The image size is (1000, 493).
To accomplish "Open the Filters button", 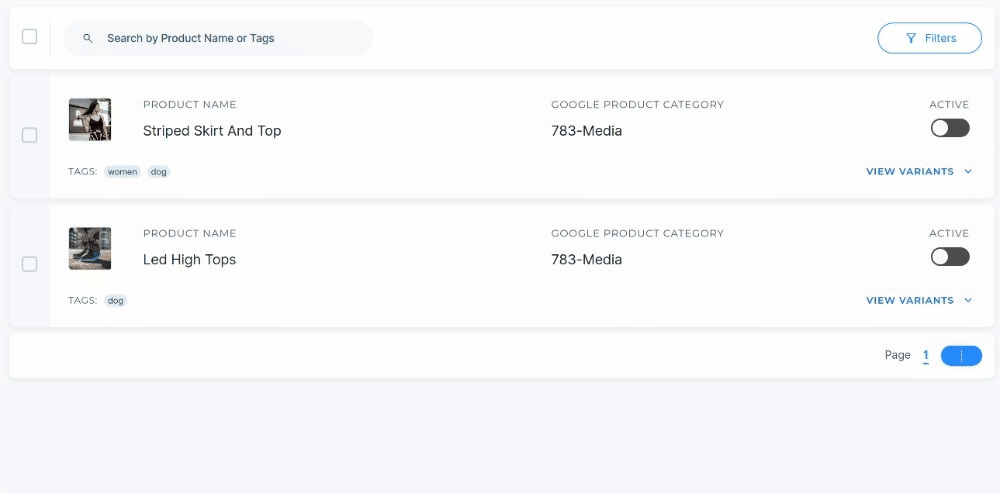I will [929, 38].
